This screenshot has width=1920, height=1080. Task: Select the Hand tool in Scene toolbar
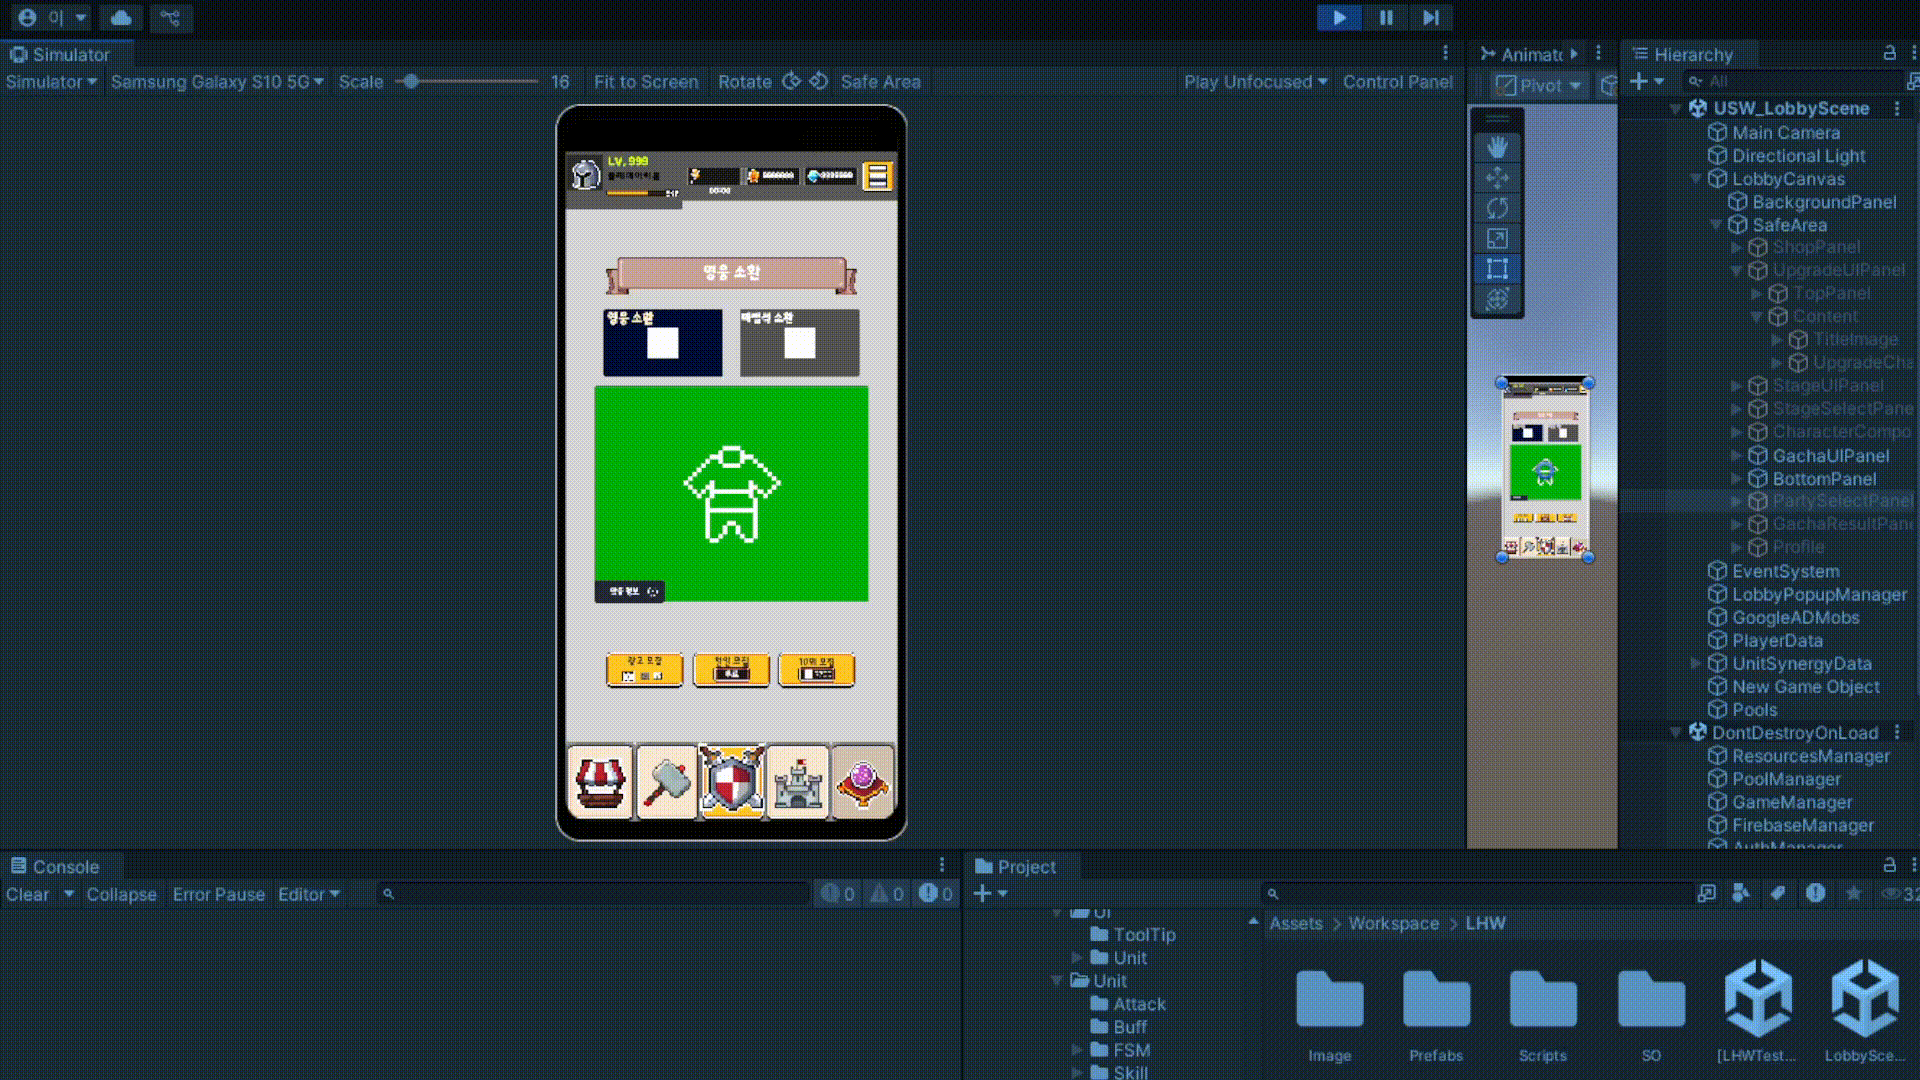[1497, 148]
